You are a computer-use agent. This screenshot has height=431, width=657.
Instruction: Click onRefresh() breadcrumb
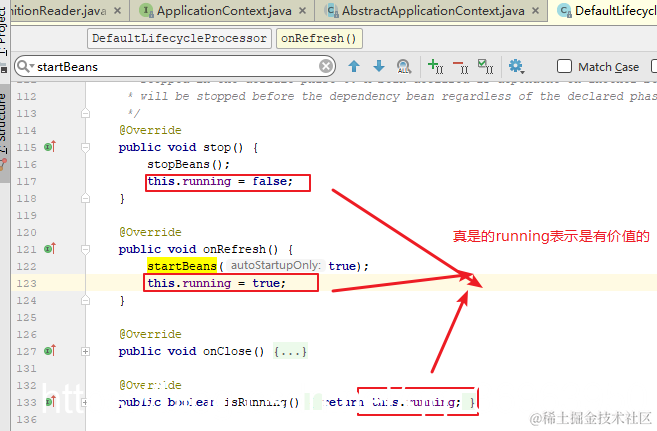coord(319,39)
